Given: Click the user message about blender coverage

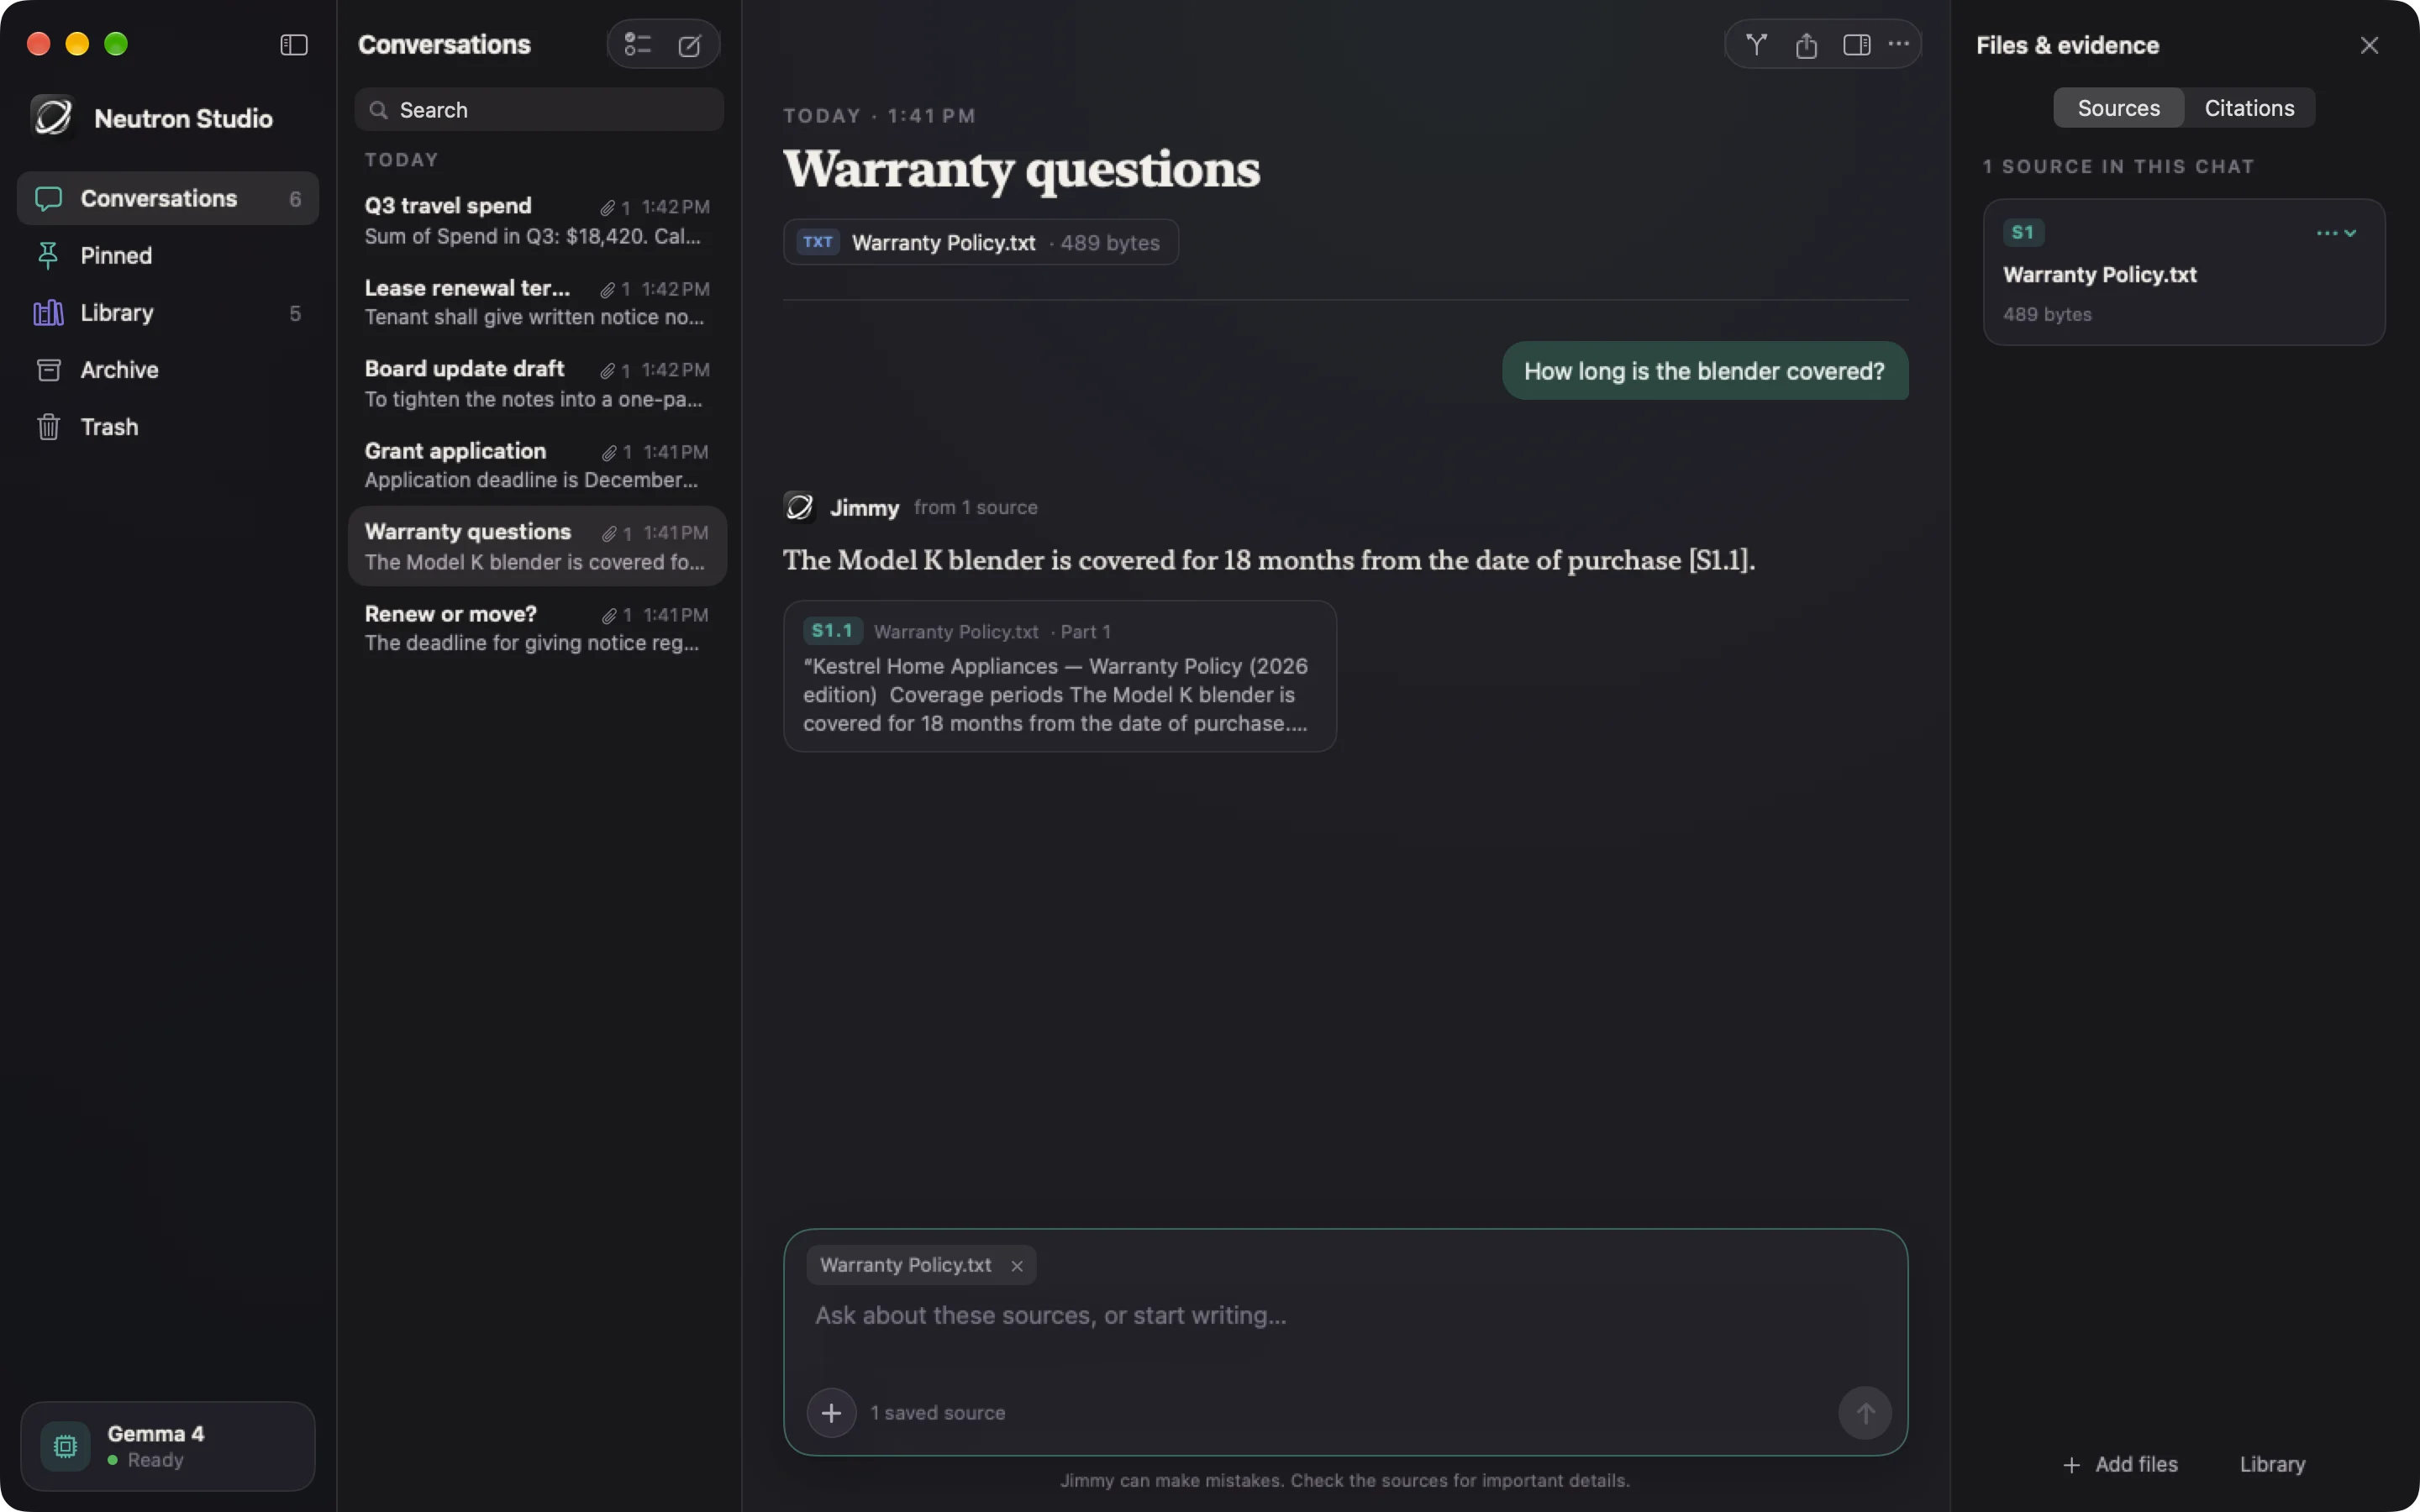Looking at the screenshot, I should [x=1705, y=371].
